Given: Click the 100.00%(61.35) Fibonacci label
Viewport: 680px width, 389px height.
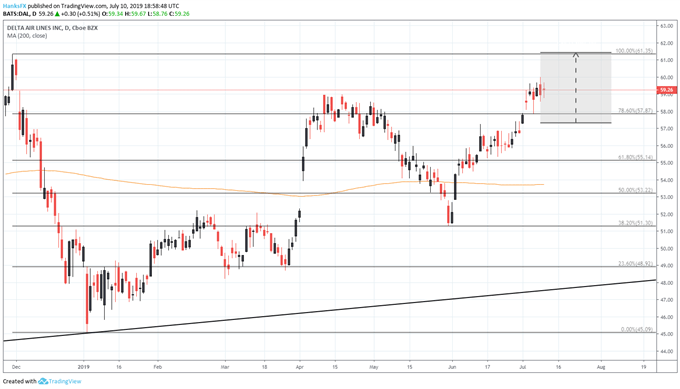Looking at the screenshot, I should click(634, 51).
